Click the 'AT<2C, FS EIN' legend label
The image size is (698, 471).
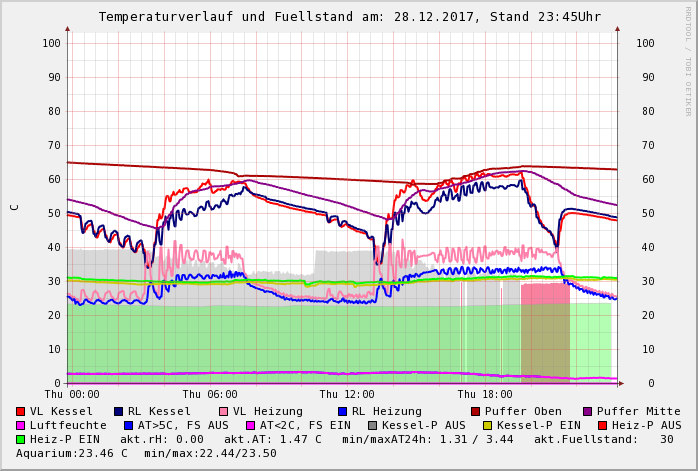coord(305,425)
